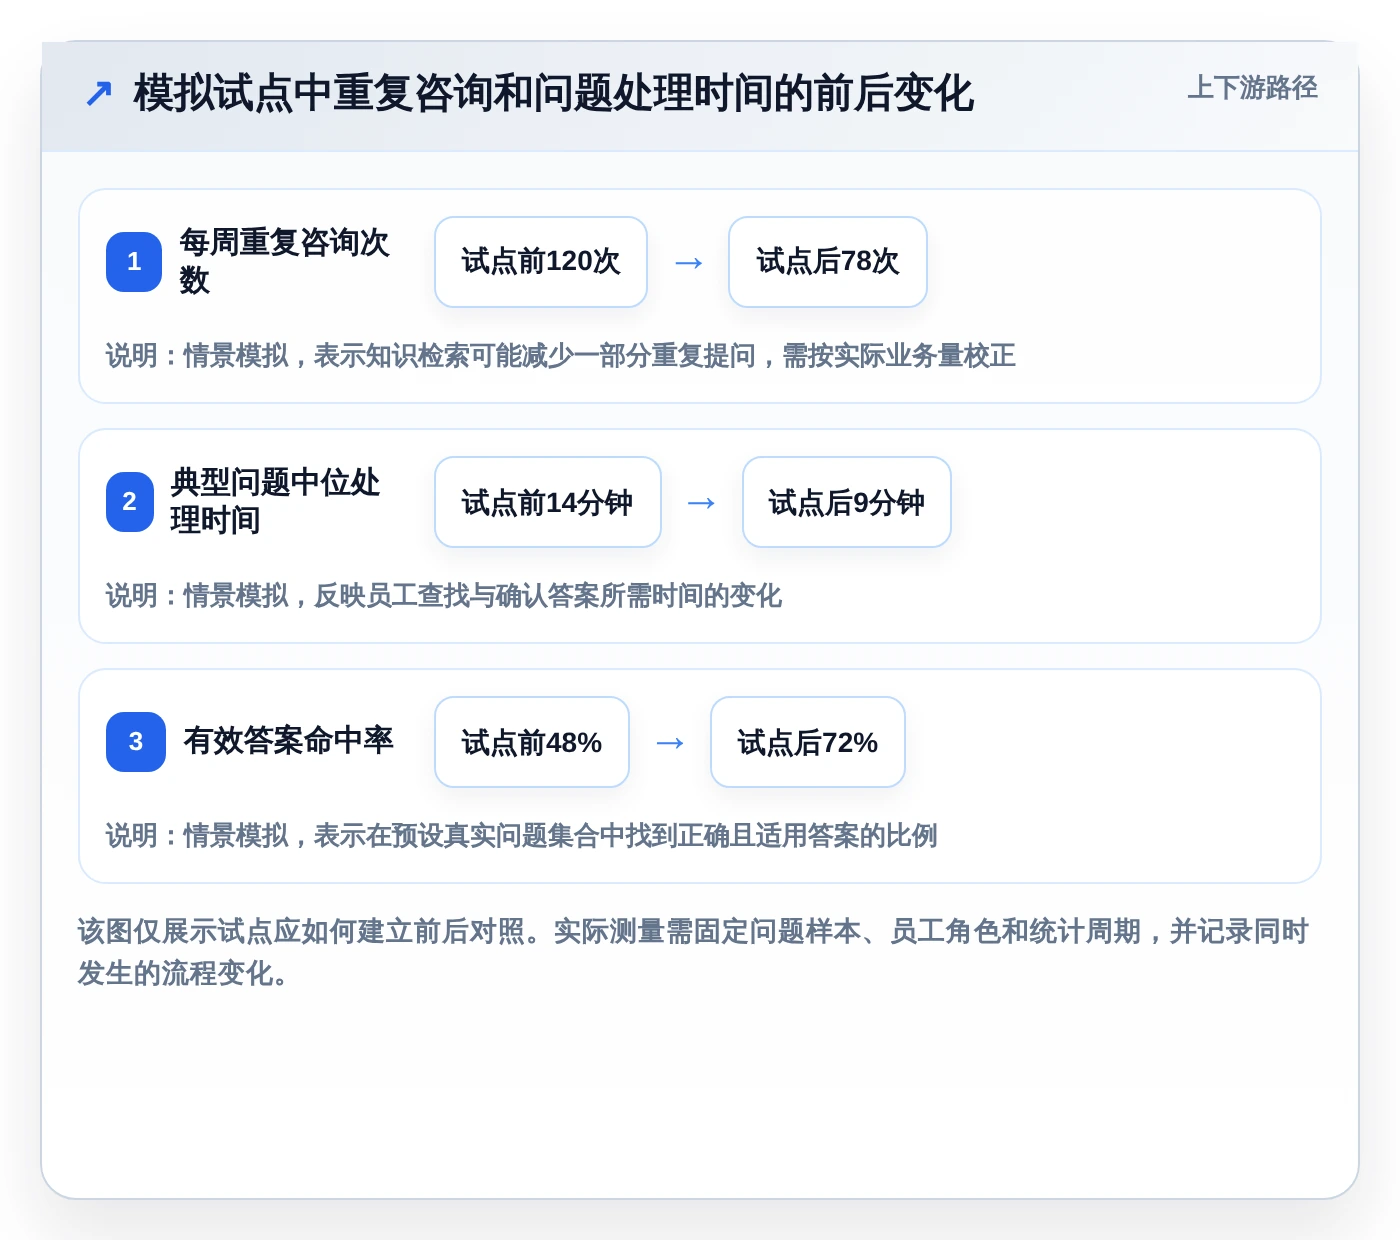Viewport: 1400px width, 1240px height.
Task: Click the note mentioning 需按实际业务量校正
Action: click(561, 356)
